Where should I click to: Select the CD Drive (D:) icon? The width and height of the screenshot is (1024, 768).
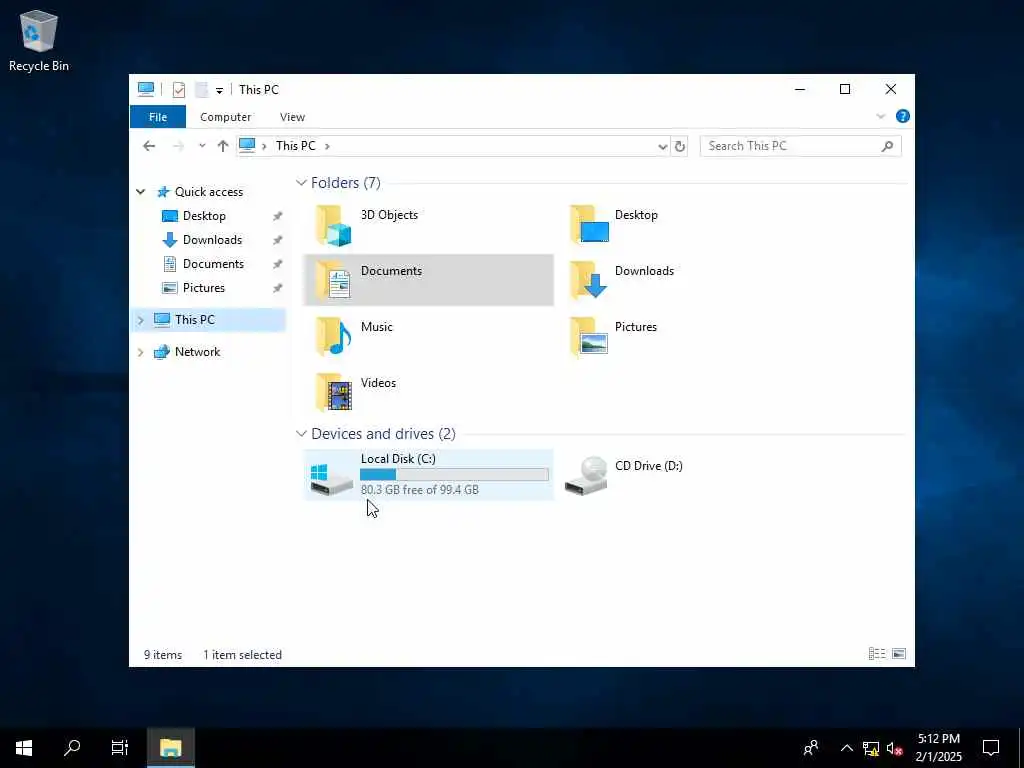click(586, 476)
